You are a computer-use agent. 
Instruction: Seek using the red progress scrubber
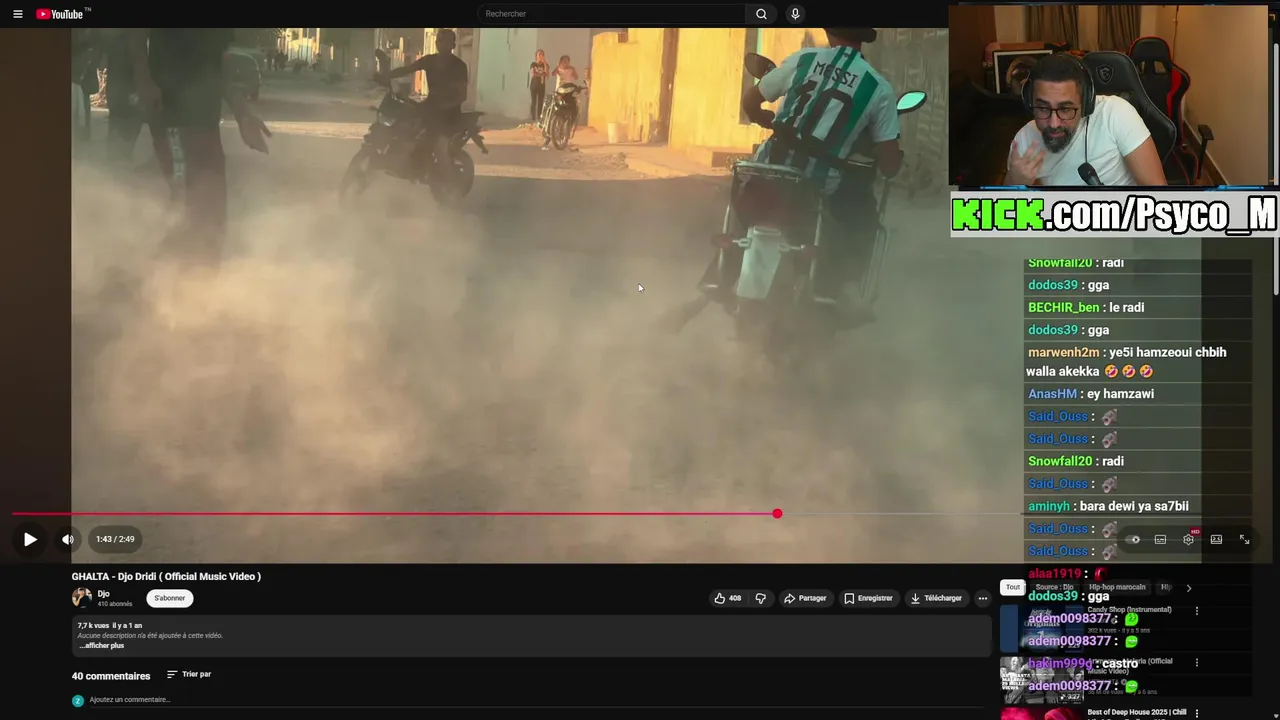coord(777,513)
